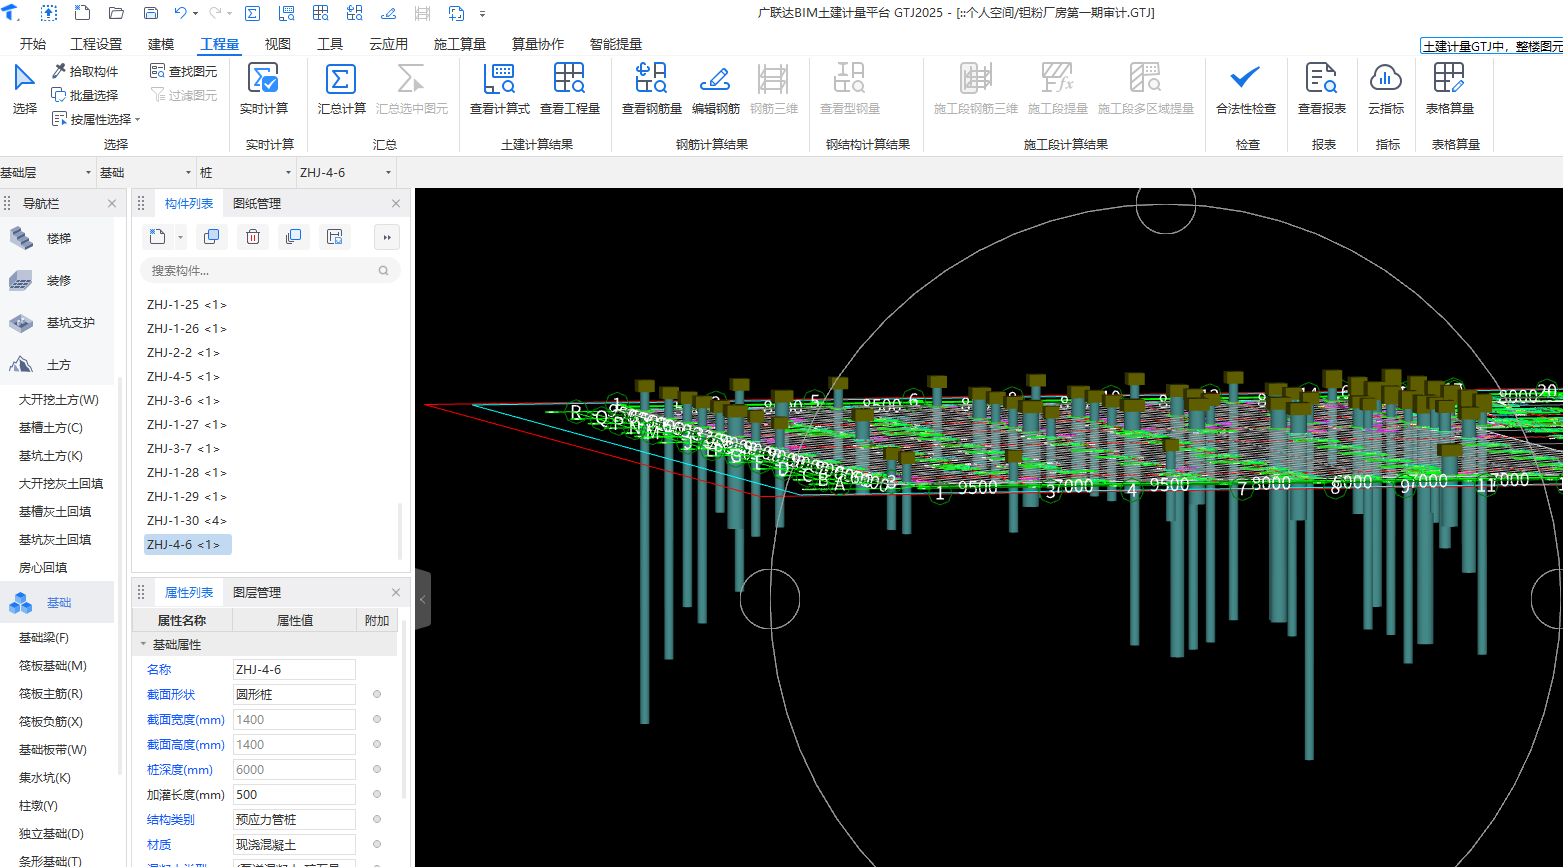Open edit rebar (编辑钢筋) tool
The image size is (1563, 867).
716,90
